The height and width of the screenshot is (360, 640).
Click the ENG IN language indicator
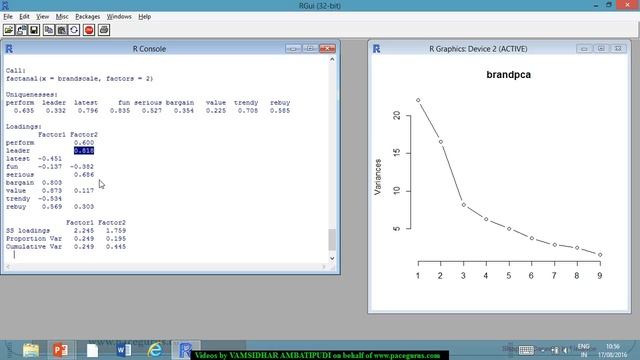coord(584,351)
